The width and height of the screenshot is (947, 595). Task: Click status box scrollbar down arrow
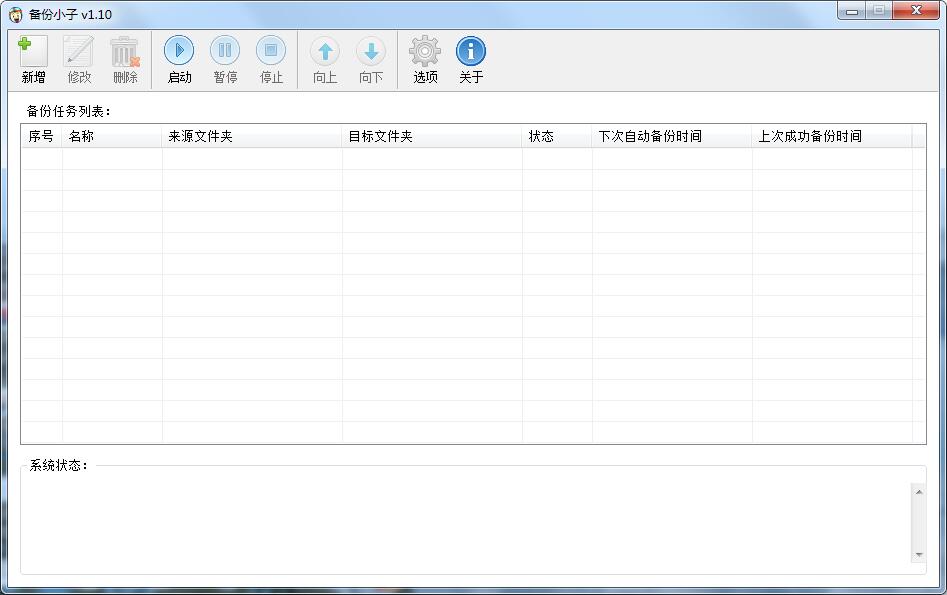[919, 555]
